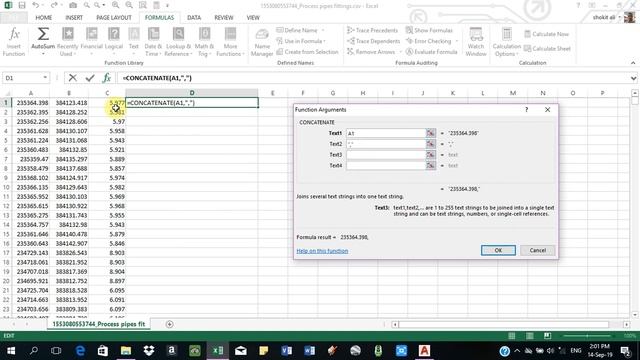Click the Text3 input field
Viewport: 640px width, 360px height.
click(386, 155)
